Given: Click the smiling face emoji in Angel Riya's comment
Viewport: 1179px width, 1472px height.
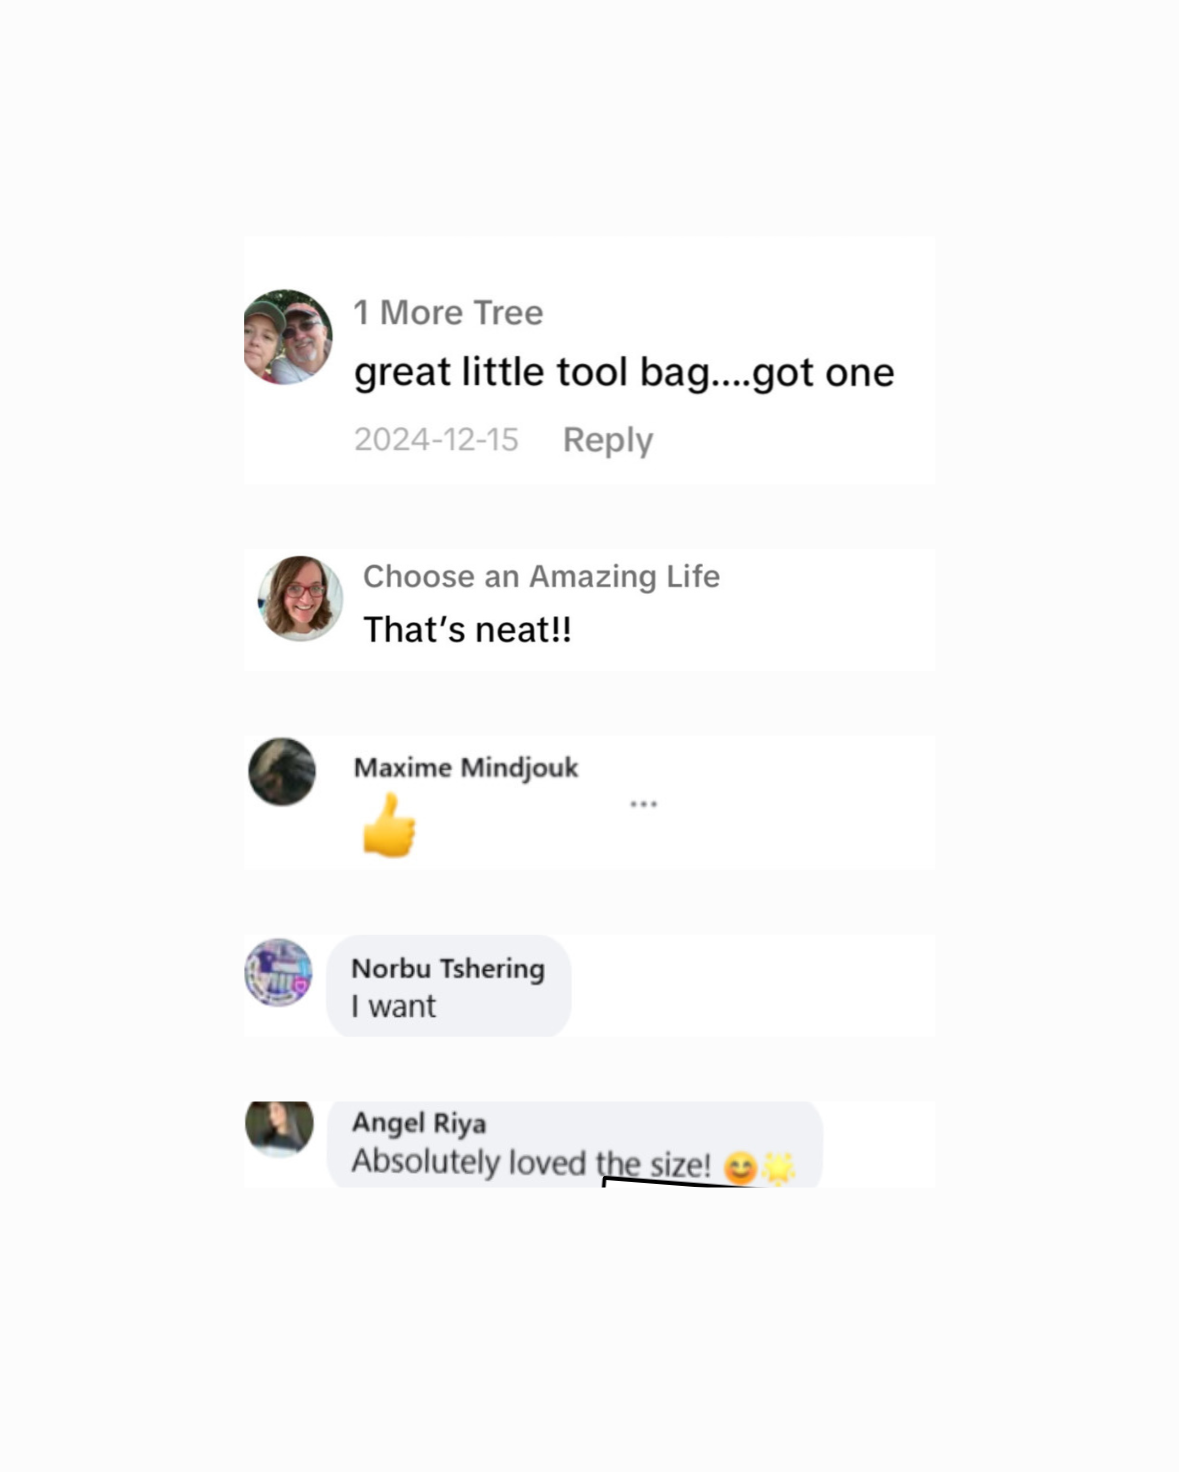Looking at the screenshot, I should click(x=740, y=1168).
